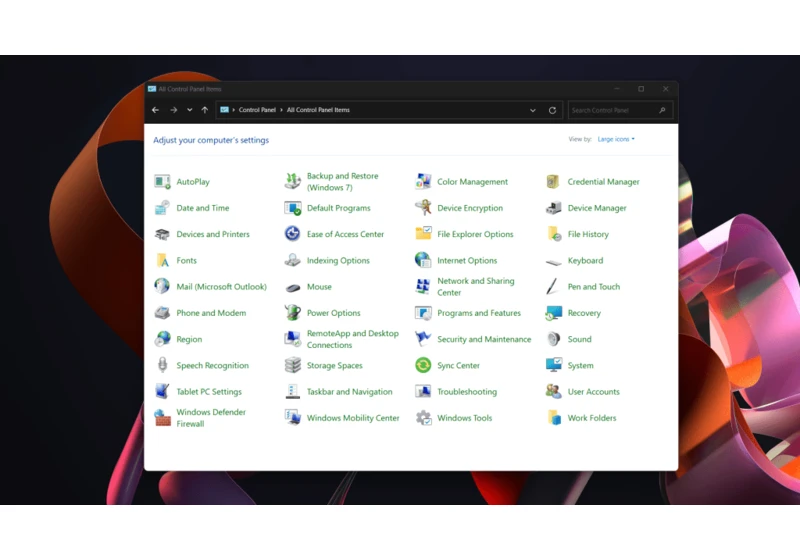The image size is (800, 560).
Task: Open the Device Manager link
Action: click(597, 208)
